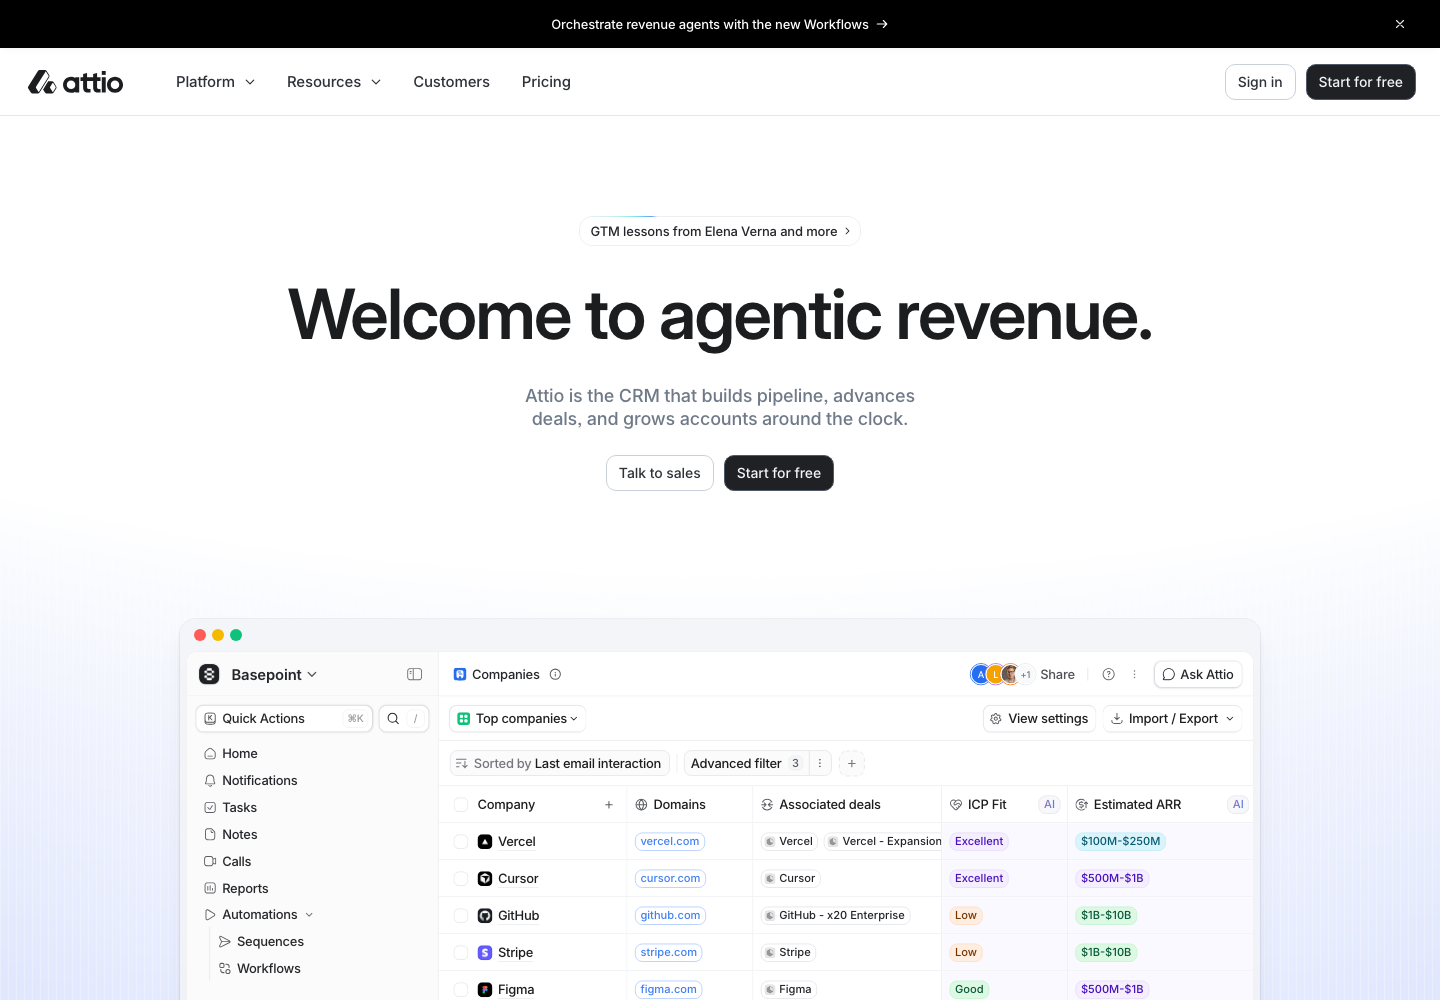Collapse the sidebar with the panel icon
This screenshot has height=1000, width=1440.
pos(415,674)
